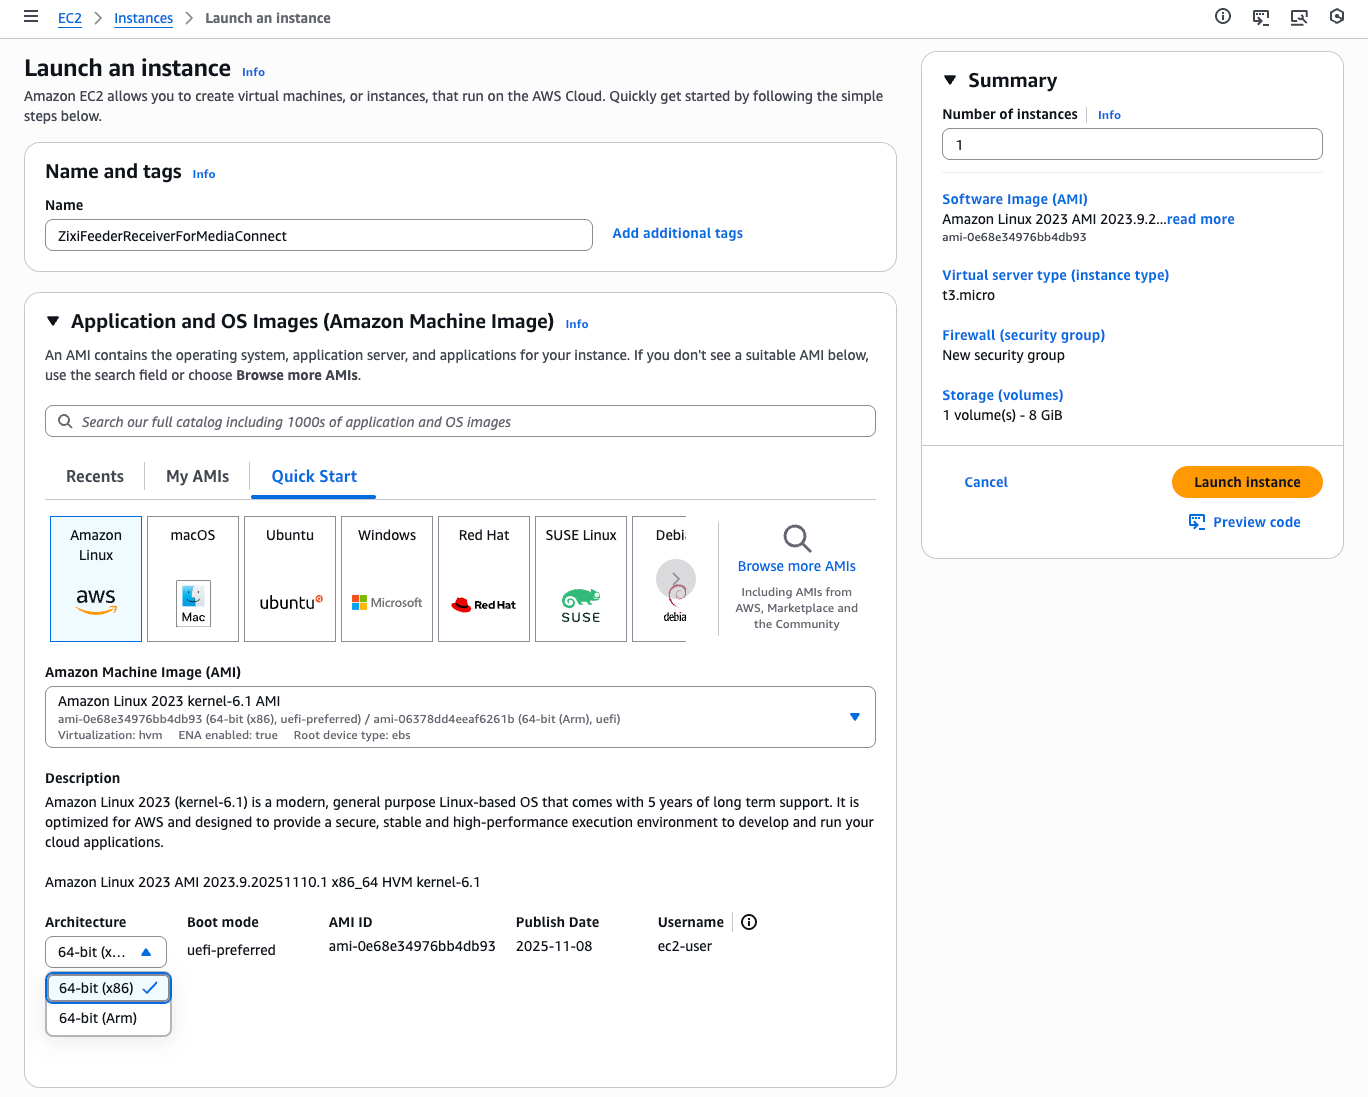Open CloudShell icon in top bar
Viewport: 1368px width, 1097px height.
tap(1261, 17)
